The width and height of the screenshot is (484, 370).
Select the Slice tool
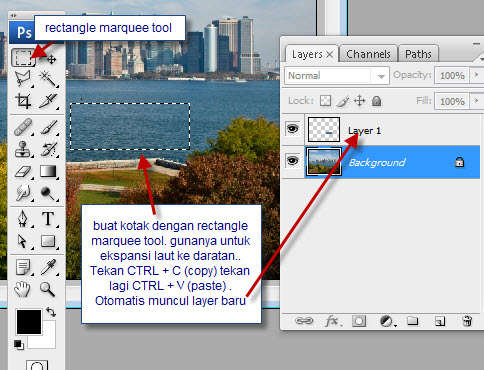[x=48, y=101]
